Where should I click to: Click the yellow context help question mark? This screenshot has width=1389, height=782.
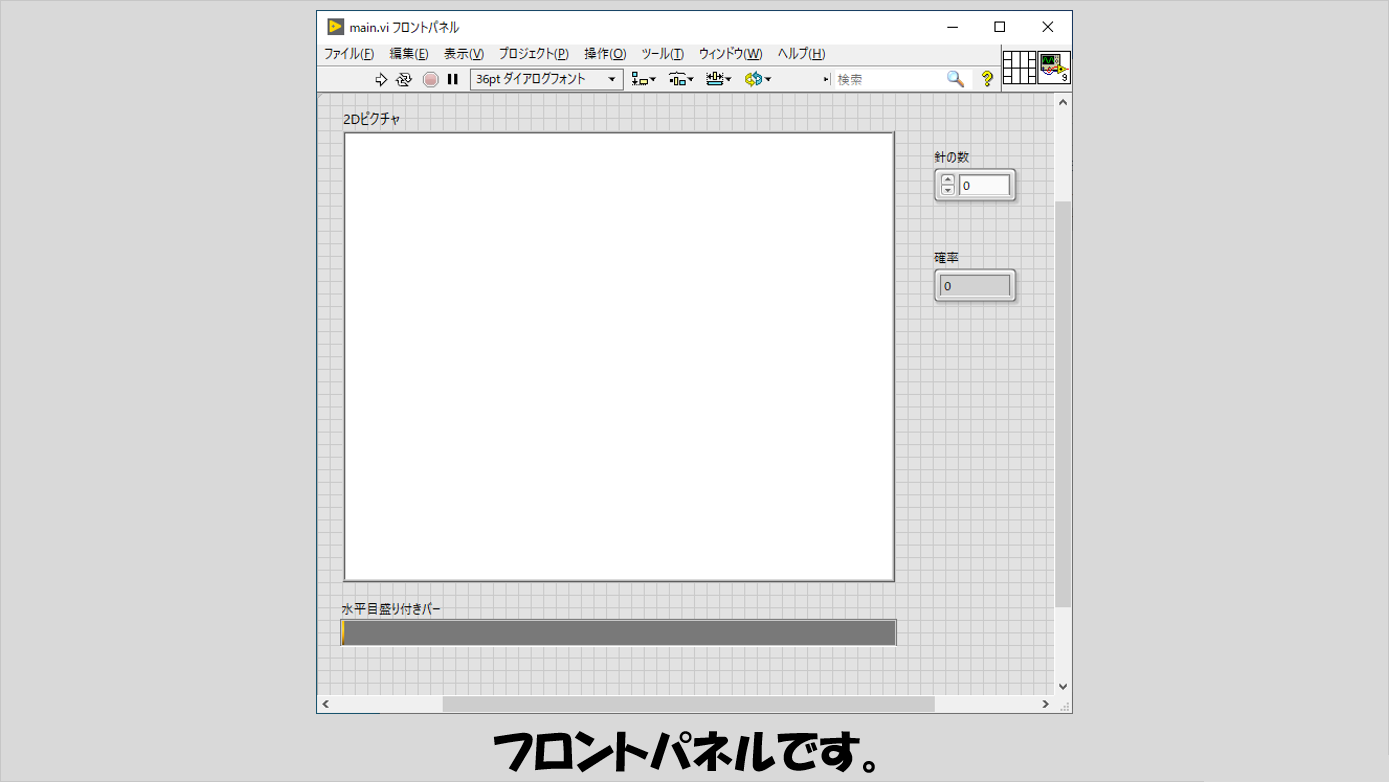[x=987, y=79]
